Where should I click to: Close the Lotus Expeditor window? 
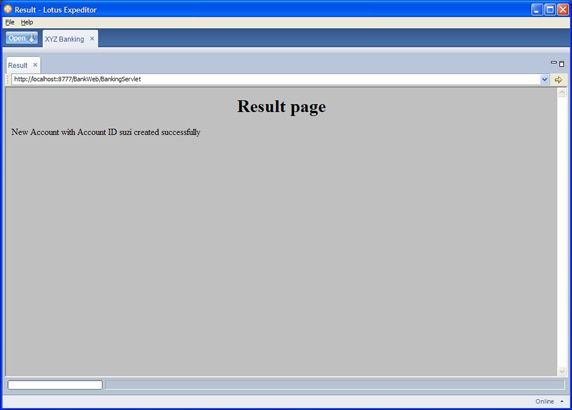click(x=563, y=9)
